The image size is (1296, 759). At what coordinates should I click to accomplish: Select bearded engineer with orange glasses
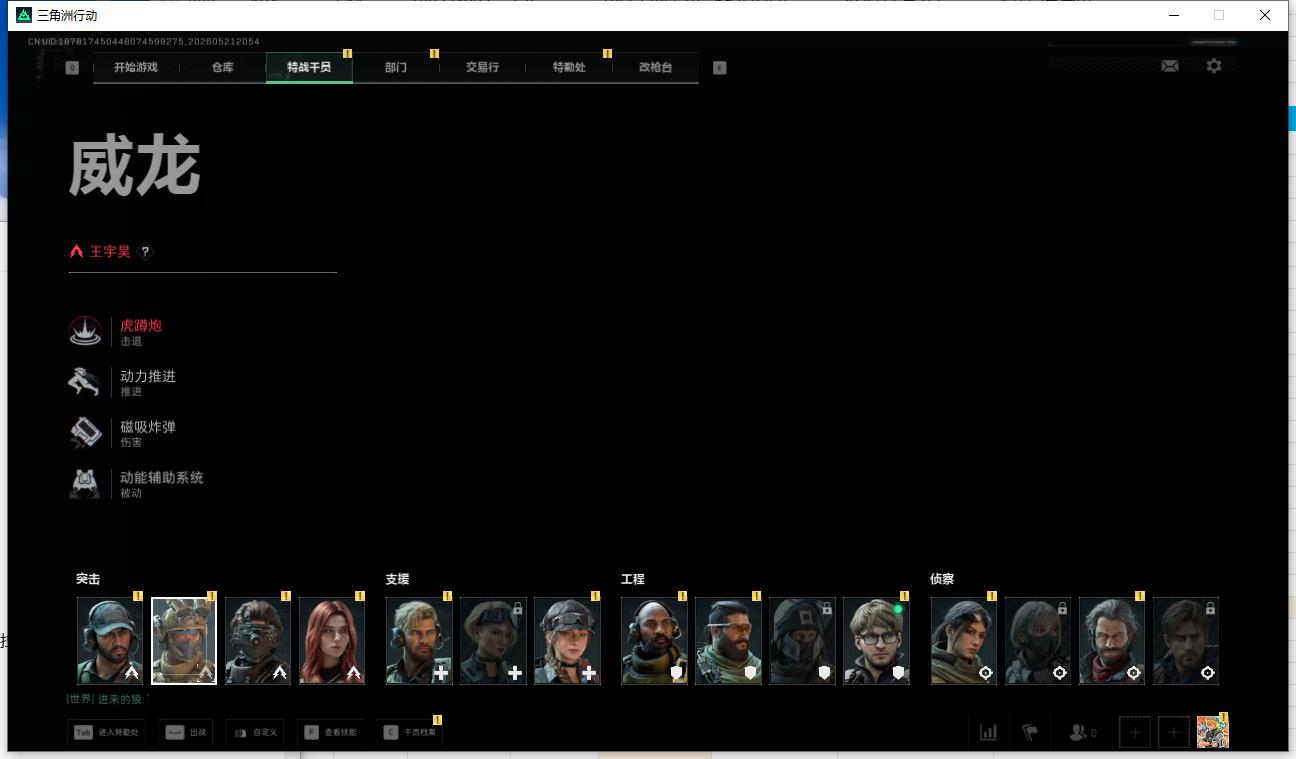[x=728, y=641]
